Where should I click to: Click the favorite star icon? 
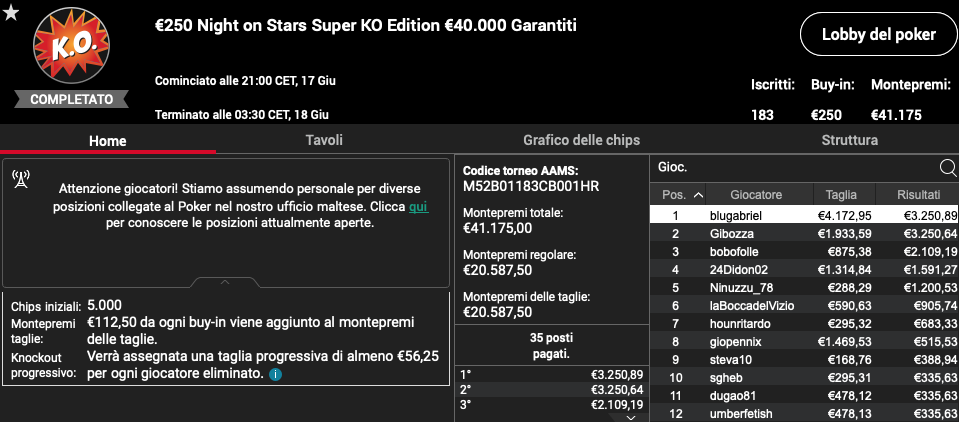click(10, 13)
